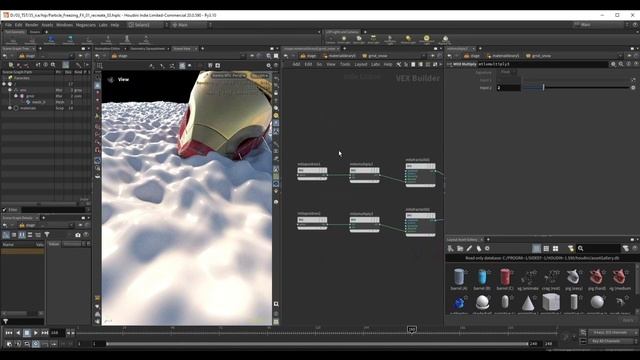Select the Camera shelf tool
Image resolution: width=640 pixels, height=360 pixels.
tap(330, 40)
